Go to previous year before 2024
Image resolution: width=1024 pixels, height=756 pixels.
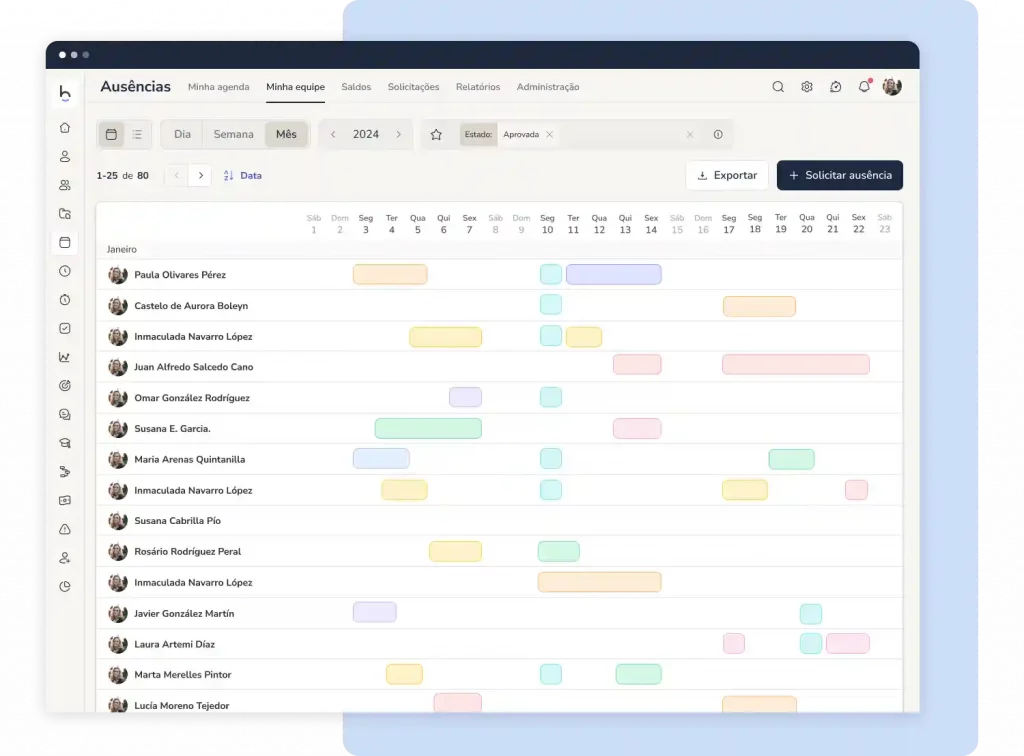click(333, 134)
